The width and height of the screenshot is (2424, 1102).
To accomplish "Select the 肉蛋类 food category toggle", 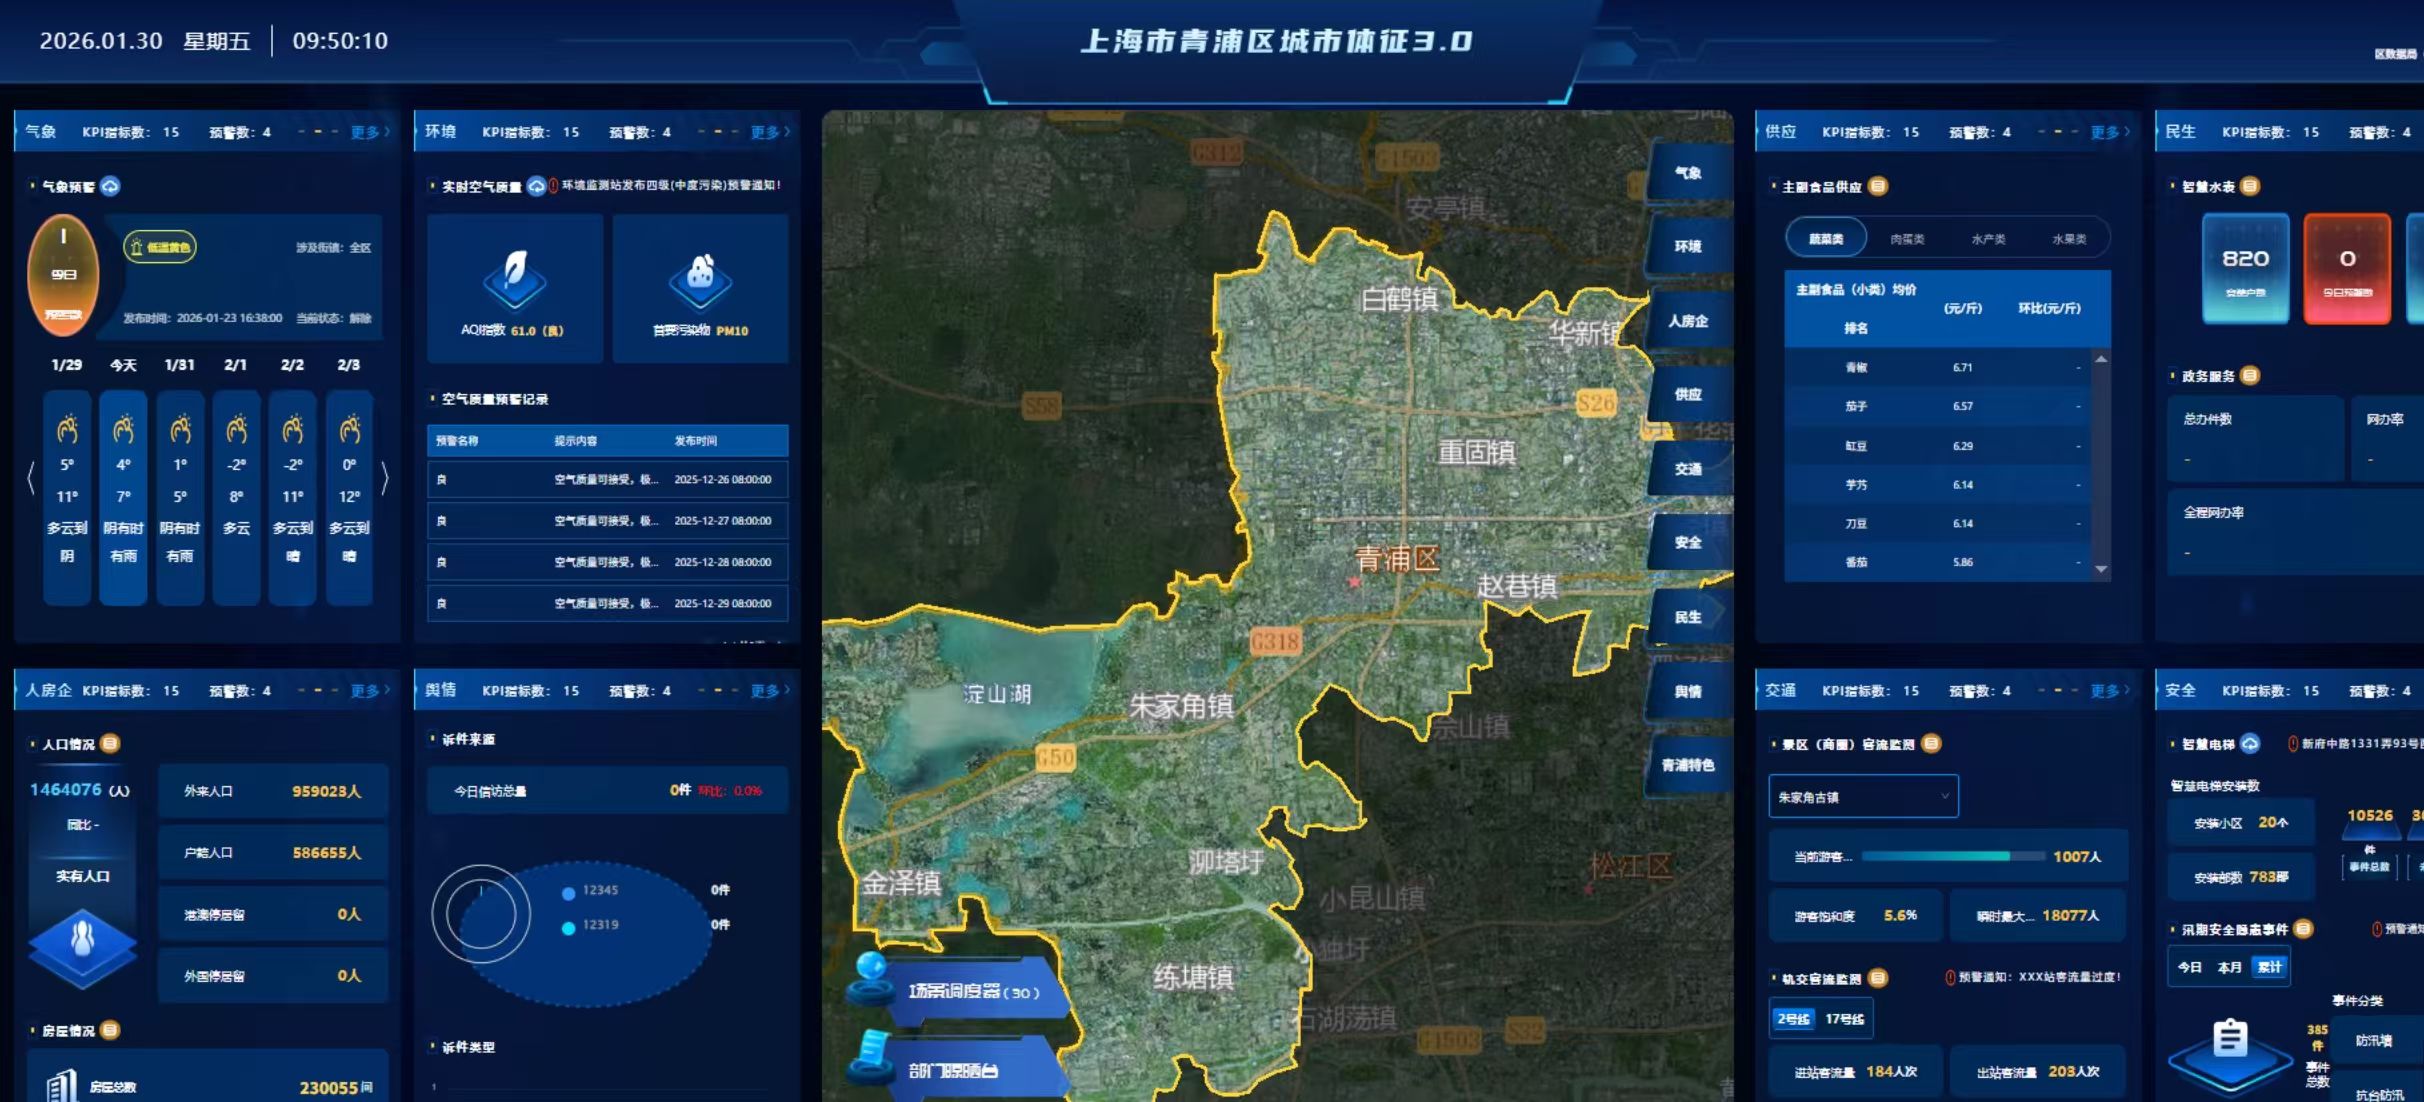I will pos(1907,239).
